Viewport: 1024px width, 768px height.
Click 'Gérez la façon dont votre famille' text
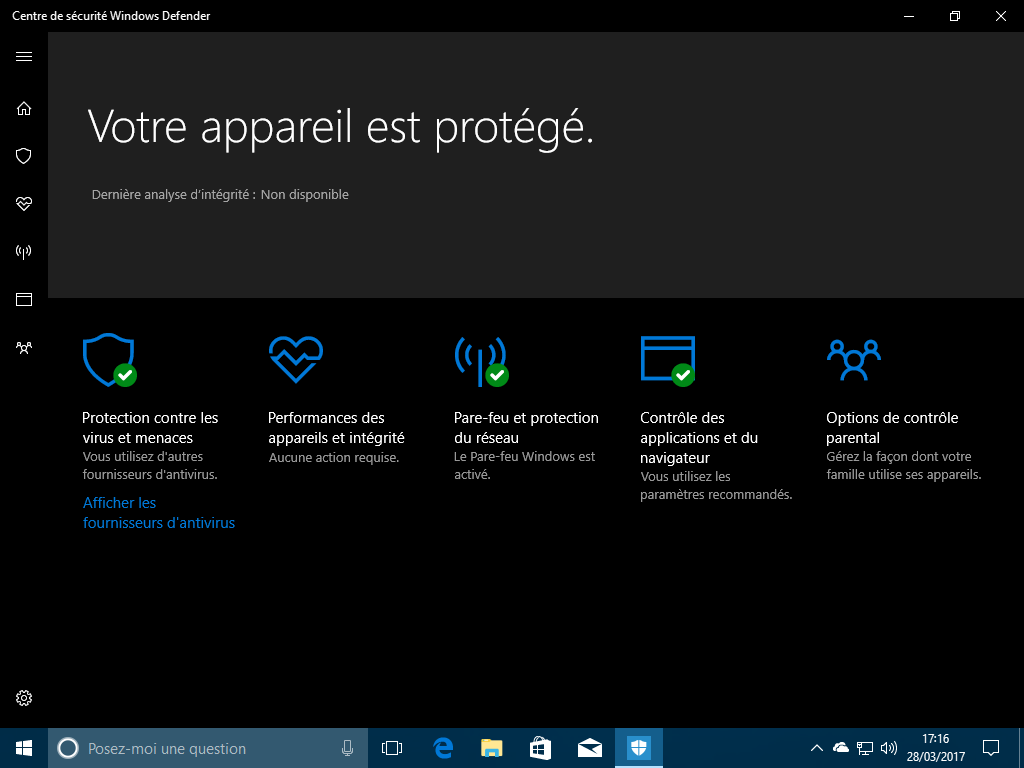click(899, 456)
